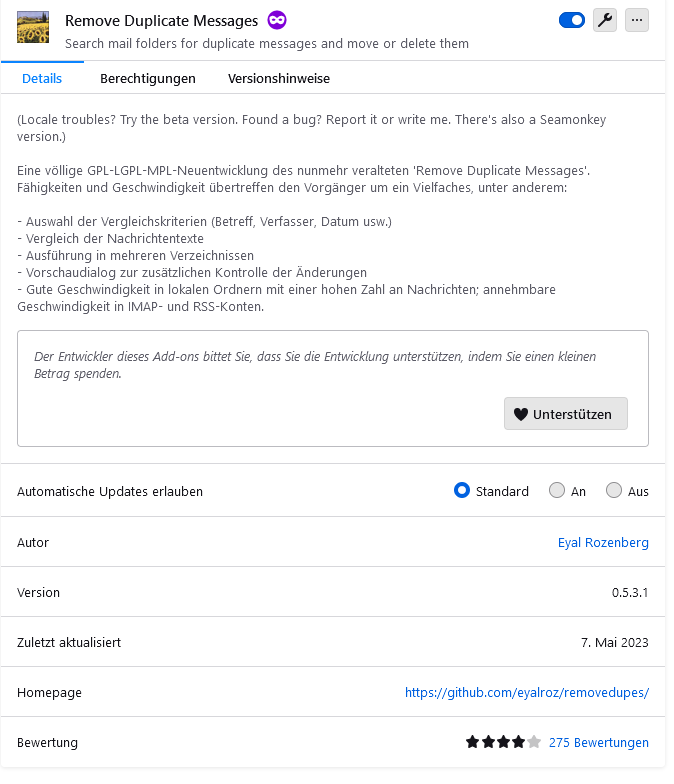Open the 275 Bewertungen reviews link
Image resolution: width=674 pixels, height=784 pixels.
coord(599,743)
